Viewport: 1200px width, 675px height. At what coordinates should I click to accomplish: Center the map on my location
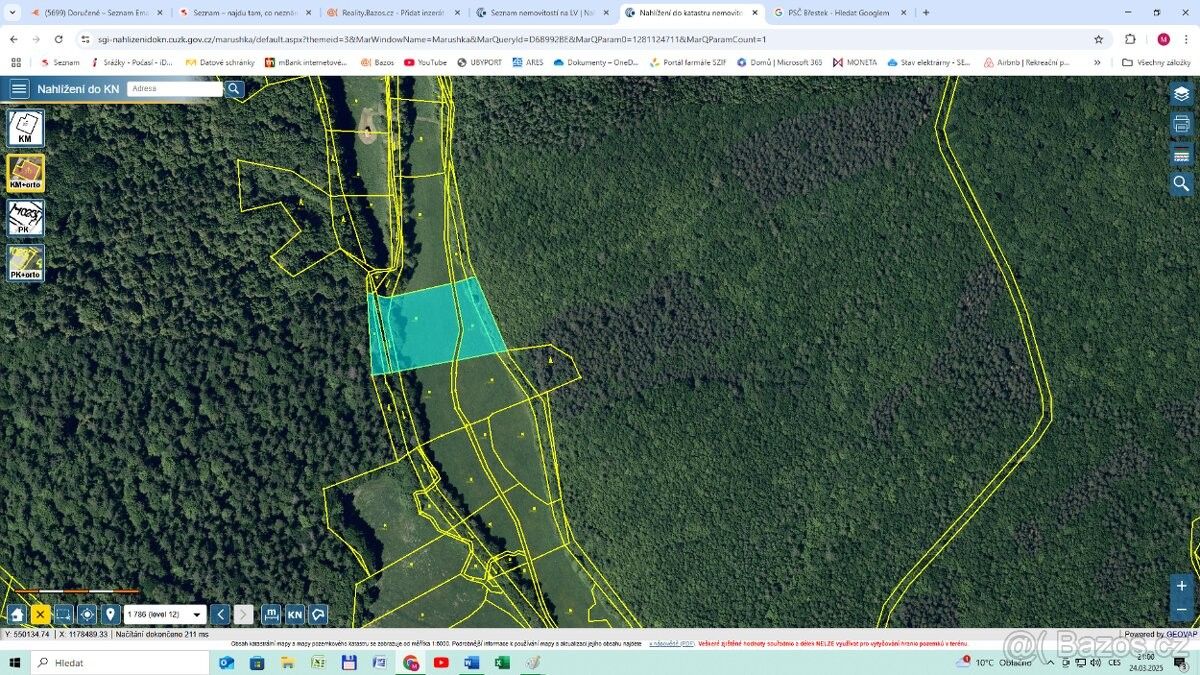pyautogui.click(x=87, y=614)
